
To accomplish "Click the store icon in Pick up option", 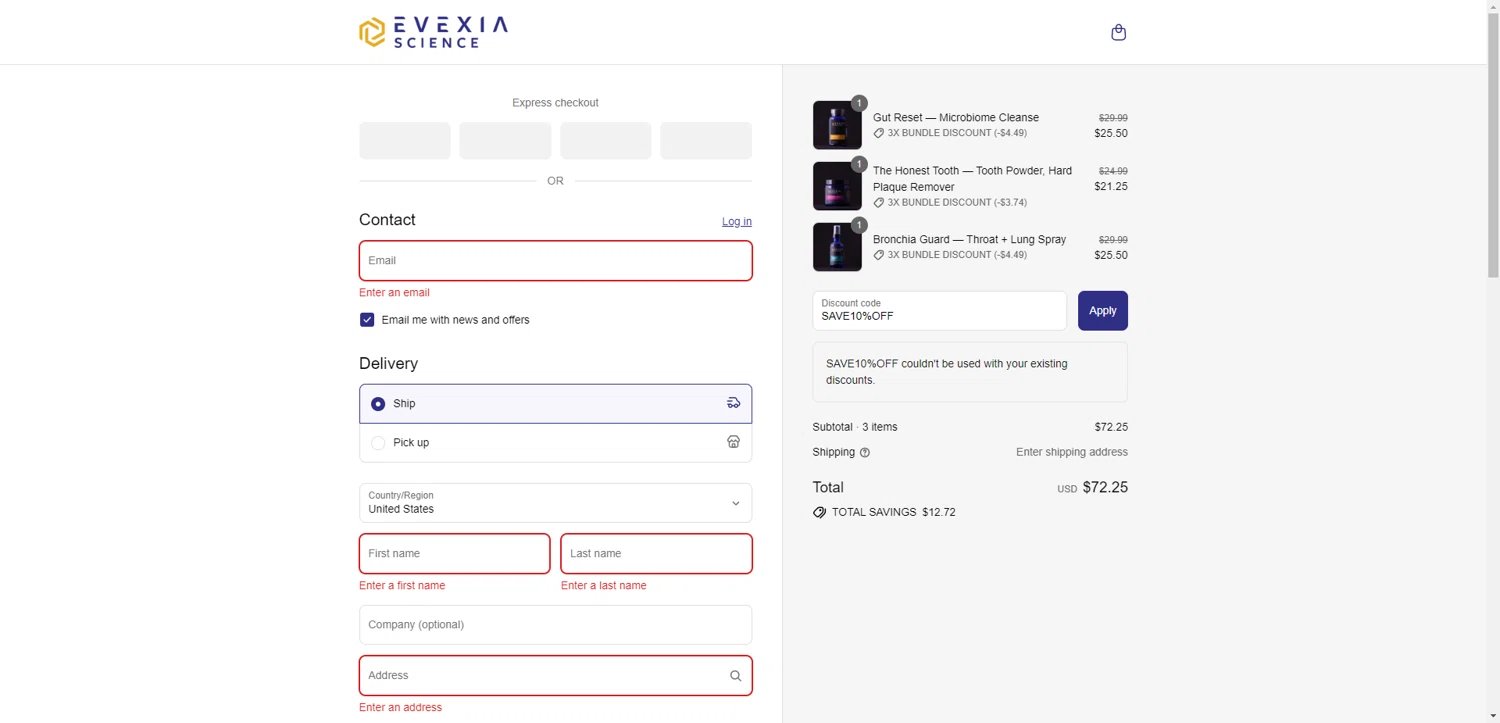I will click(x=733, y=442).
